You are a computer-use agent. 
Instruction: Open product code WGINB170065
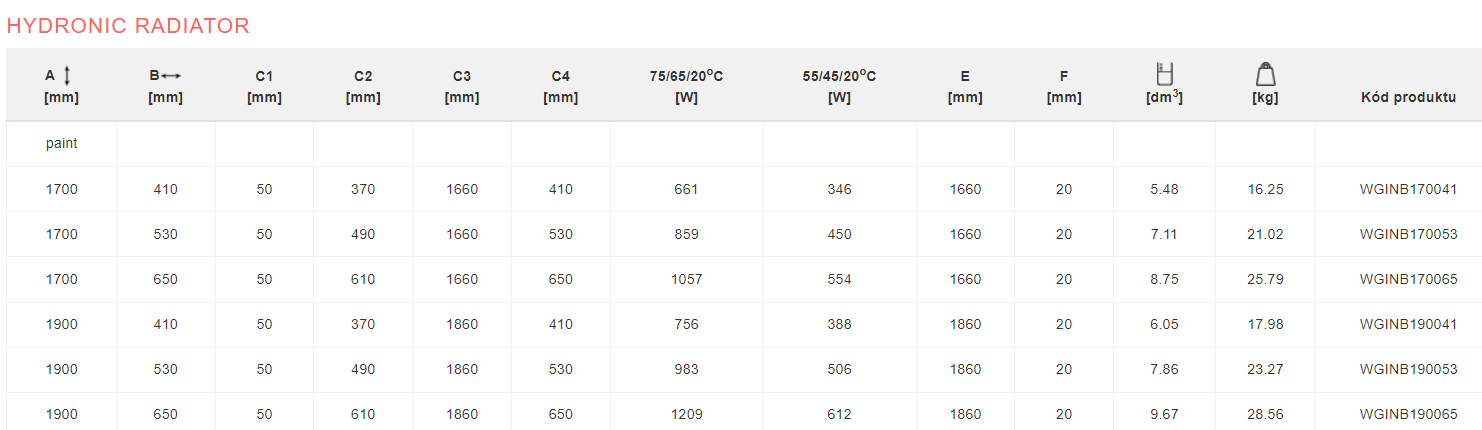(x=1408, y=279)
